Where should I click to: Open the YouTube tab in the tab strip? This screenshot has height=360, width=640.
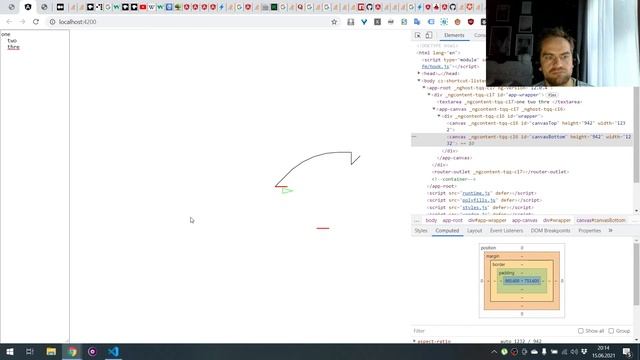pos(143,7)
